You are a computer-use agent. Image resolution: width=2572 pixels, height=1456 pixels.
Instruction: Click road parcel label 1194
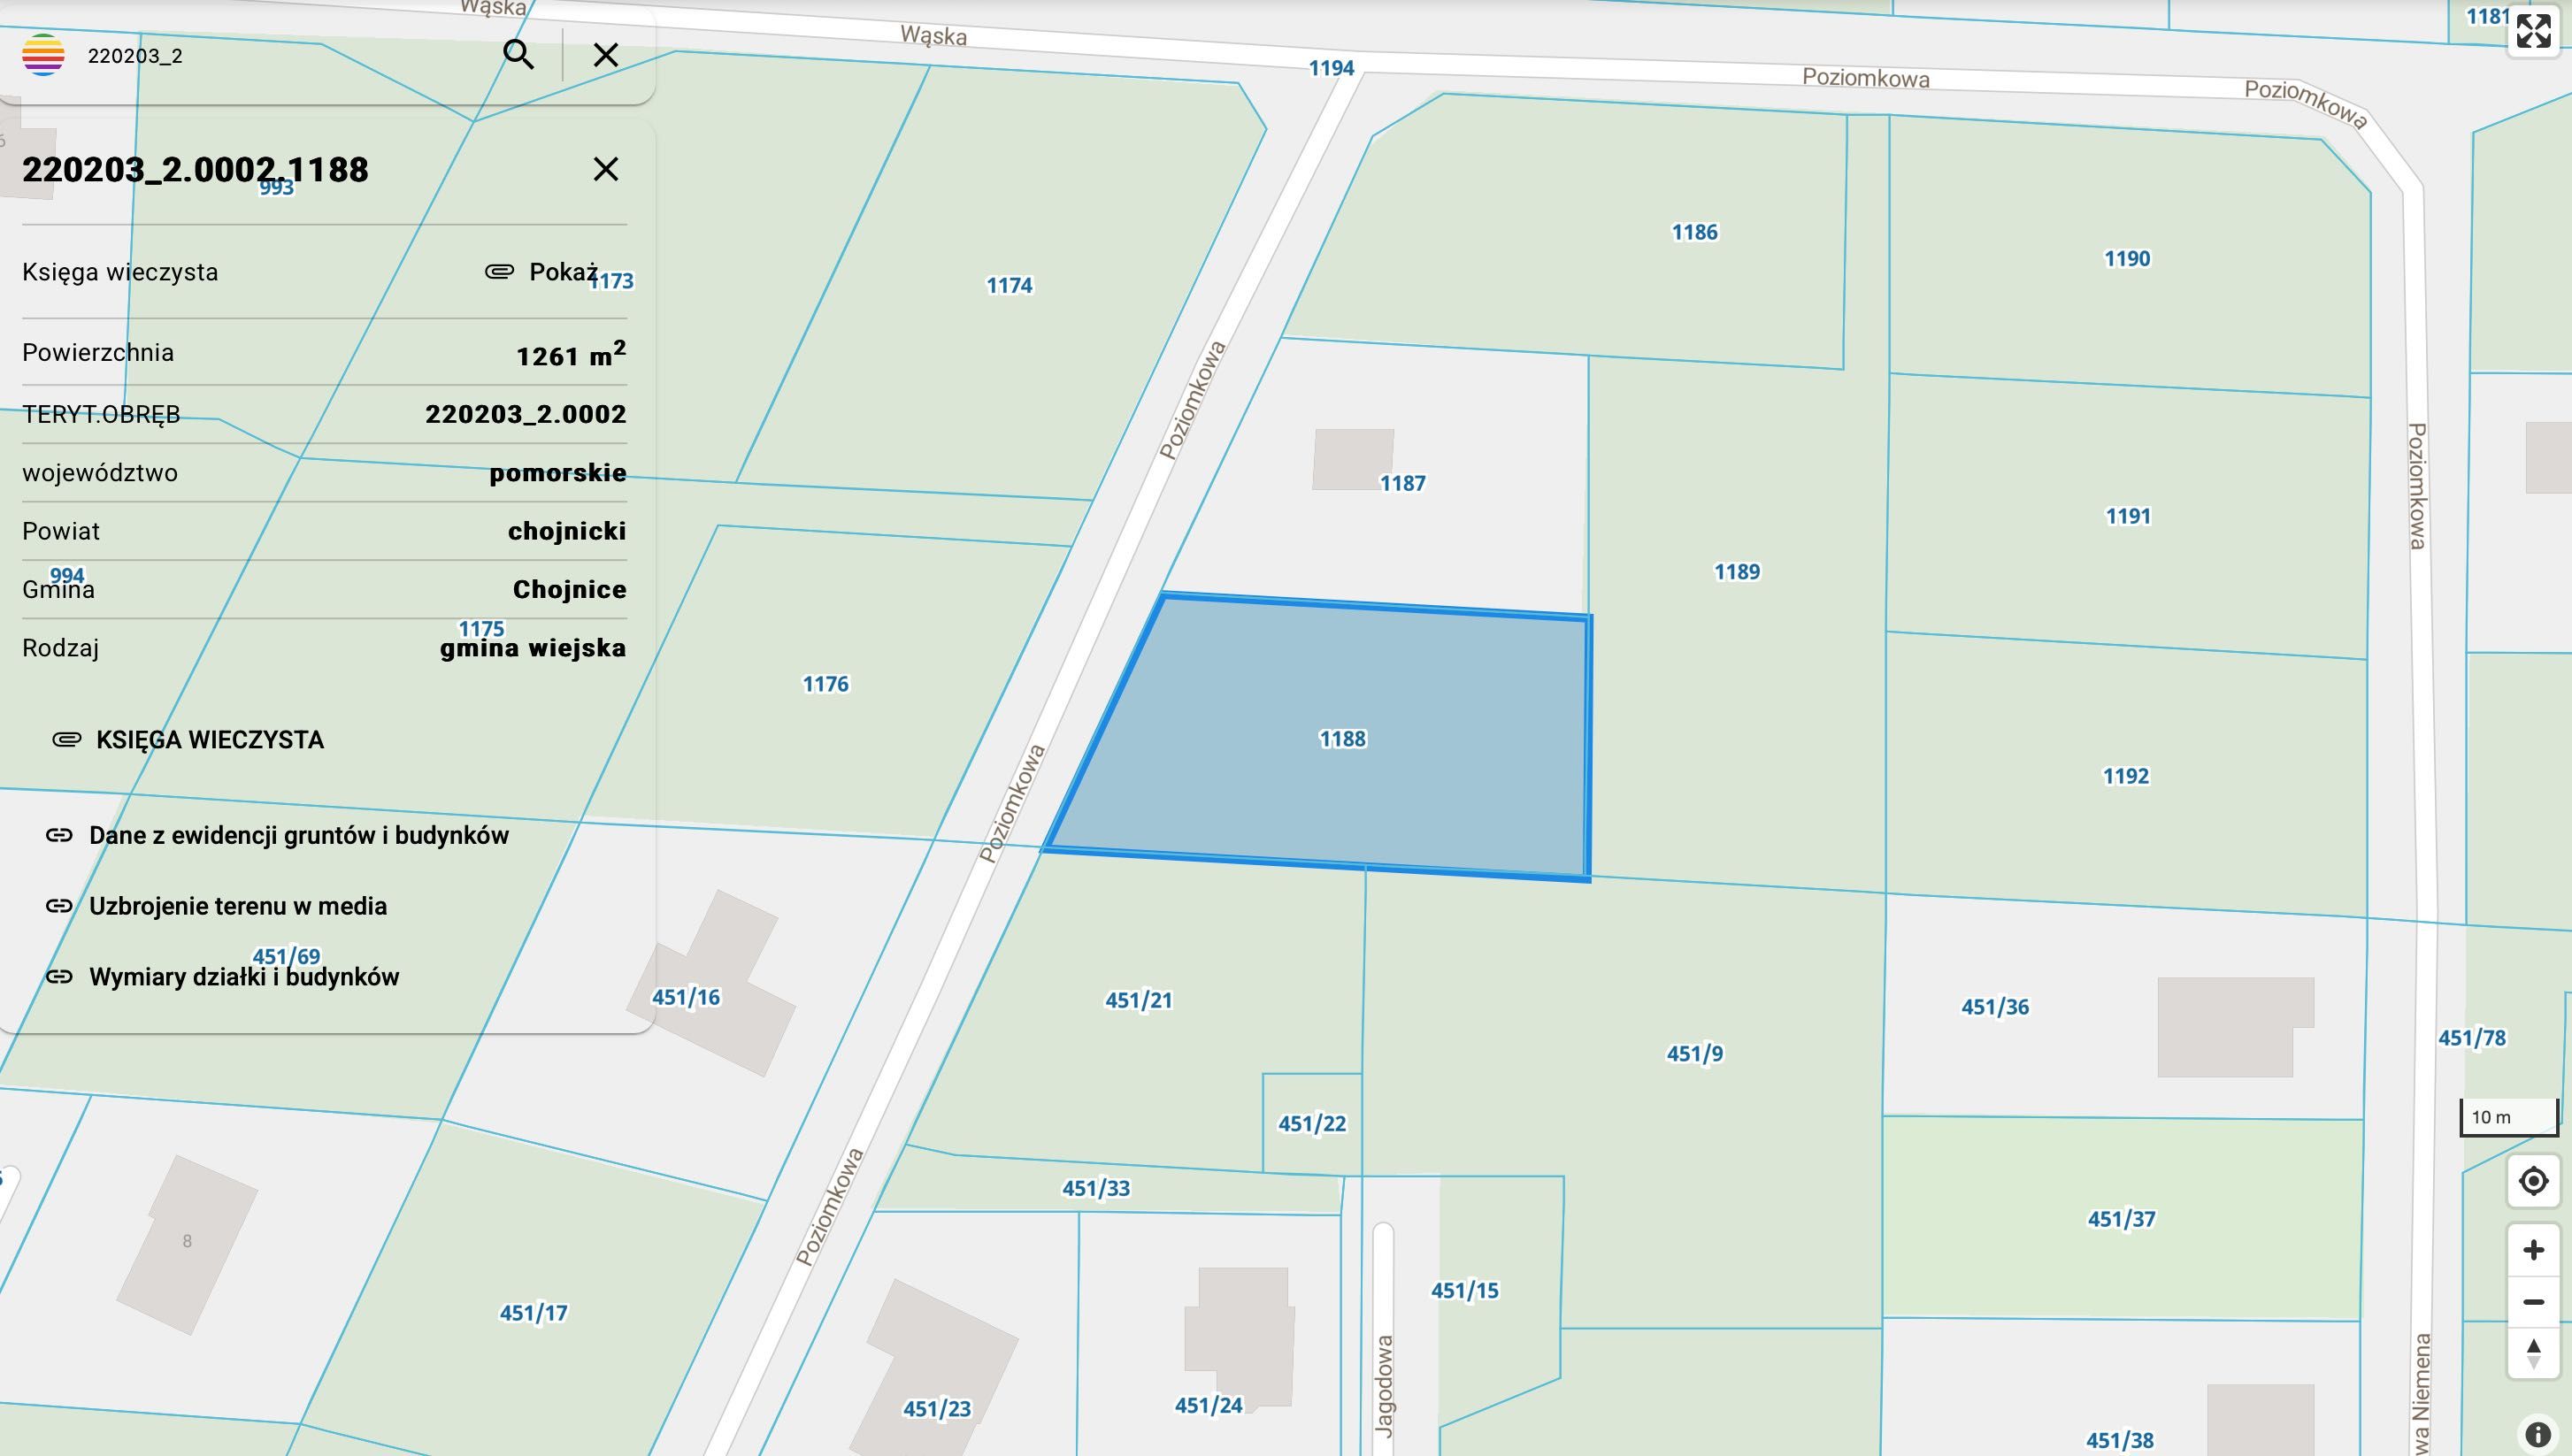click(x=1332, y=68)
